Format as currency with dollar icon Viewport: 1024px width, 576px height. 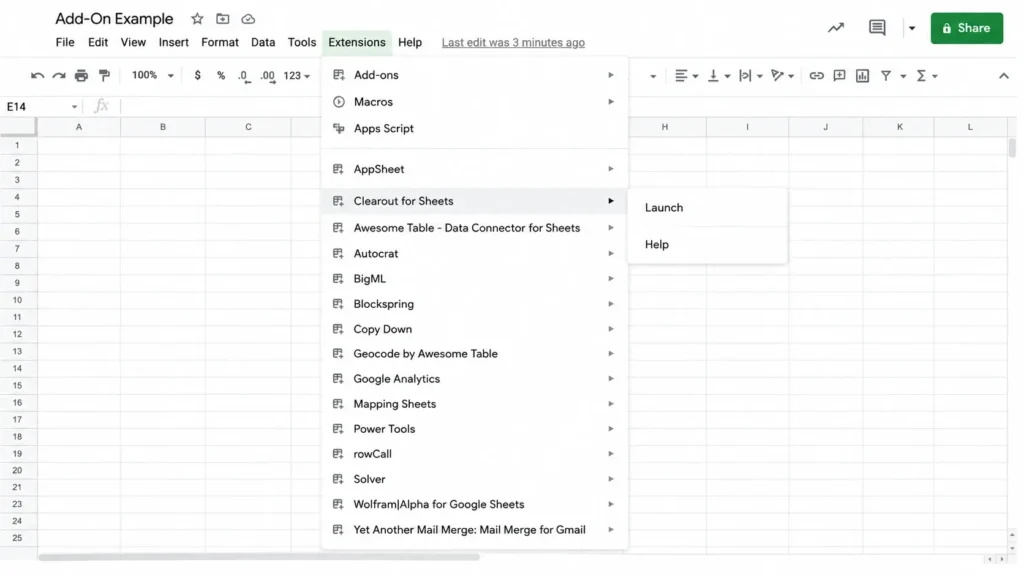tap(197, 76)
